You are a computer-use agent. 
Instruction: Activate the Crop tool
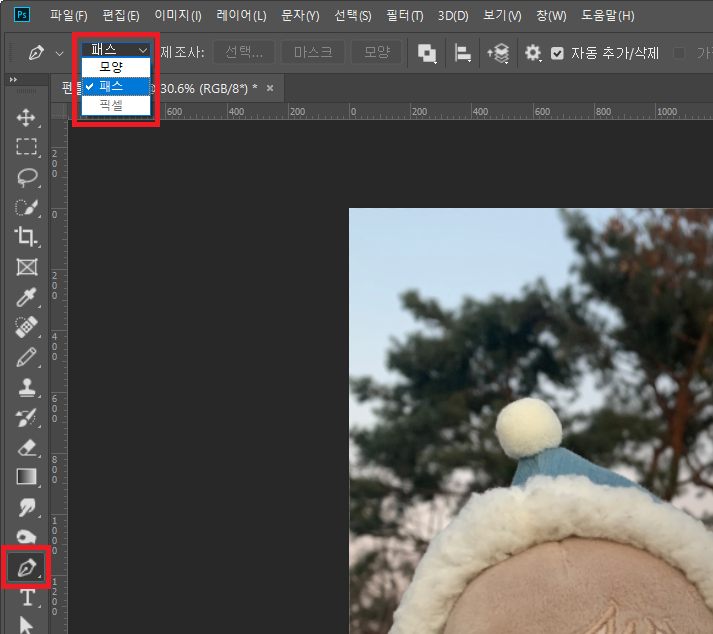click(x=26, y=237)
